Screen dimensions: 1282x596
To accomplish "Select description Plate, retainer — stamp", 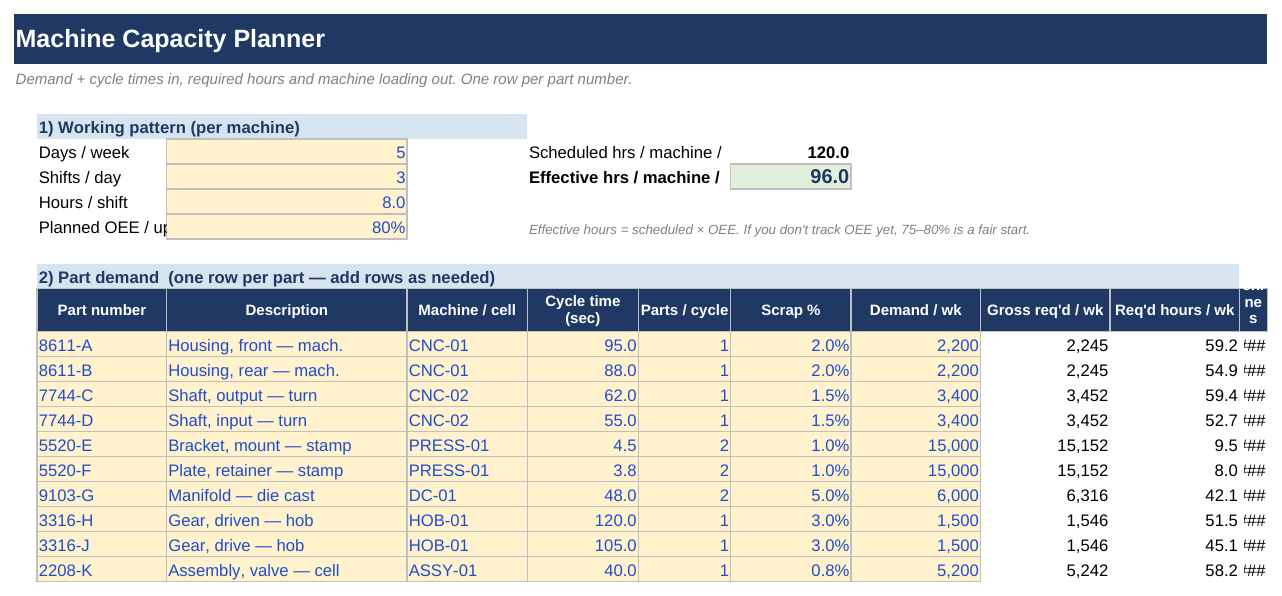I will (286, 470).
